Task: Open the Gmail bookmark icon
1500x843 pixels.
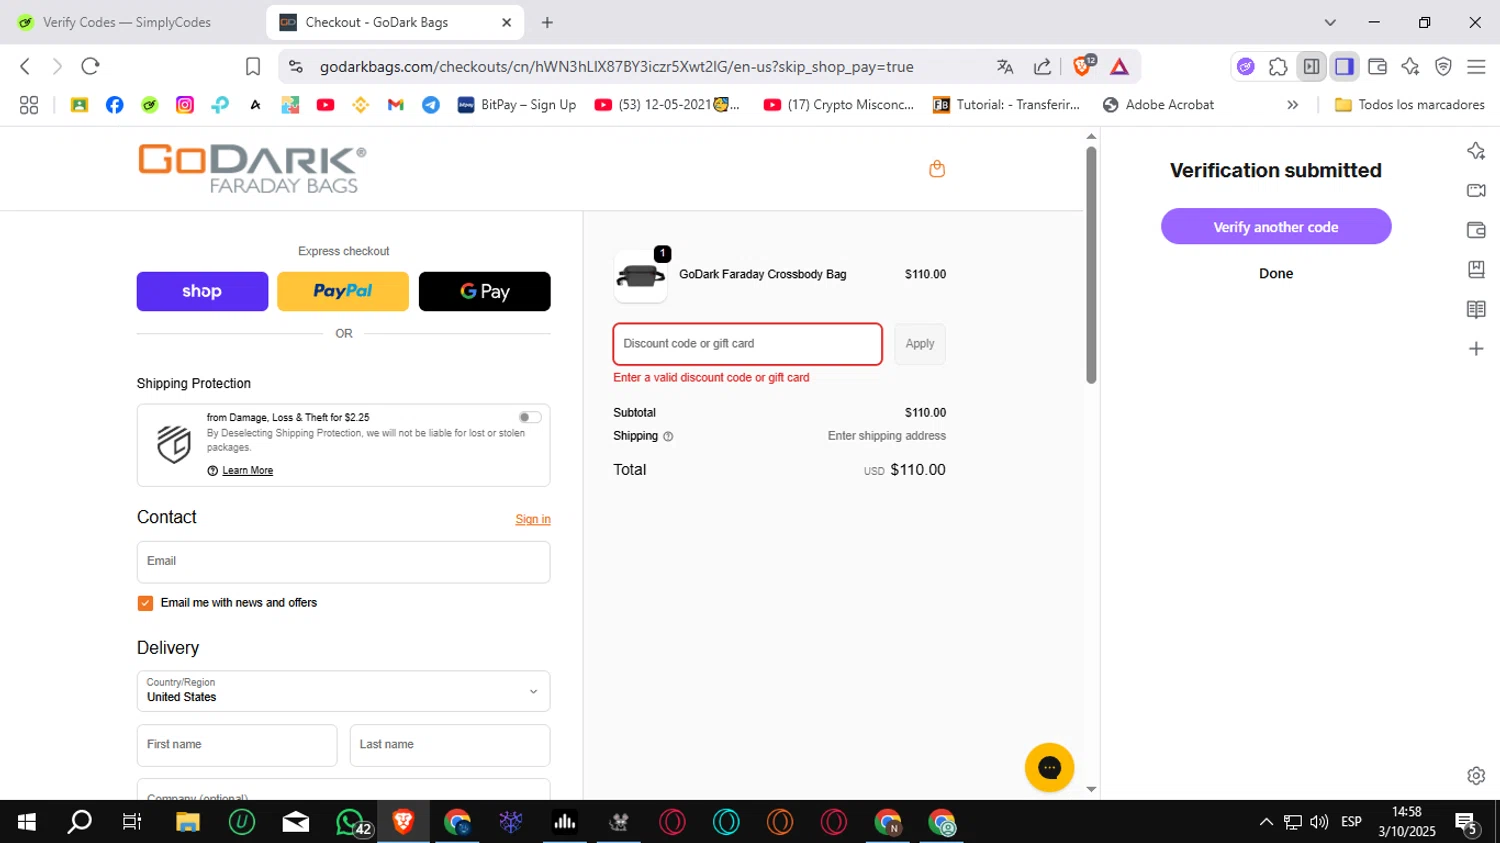Action: [x=396, y=105]
